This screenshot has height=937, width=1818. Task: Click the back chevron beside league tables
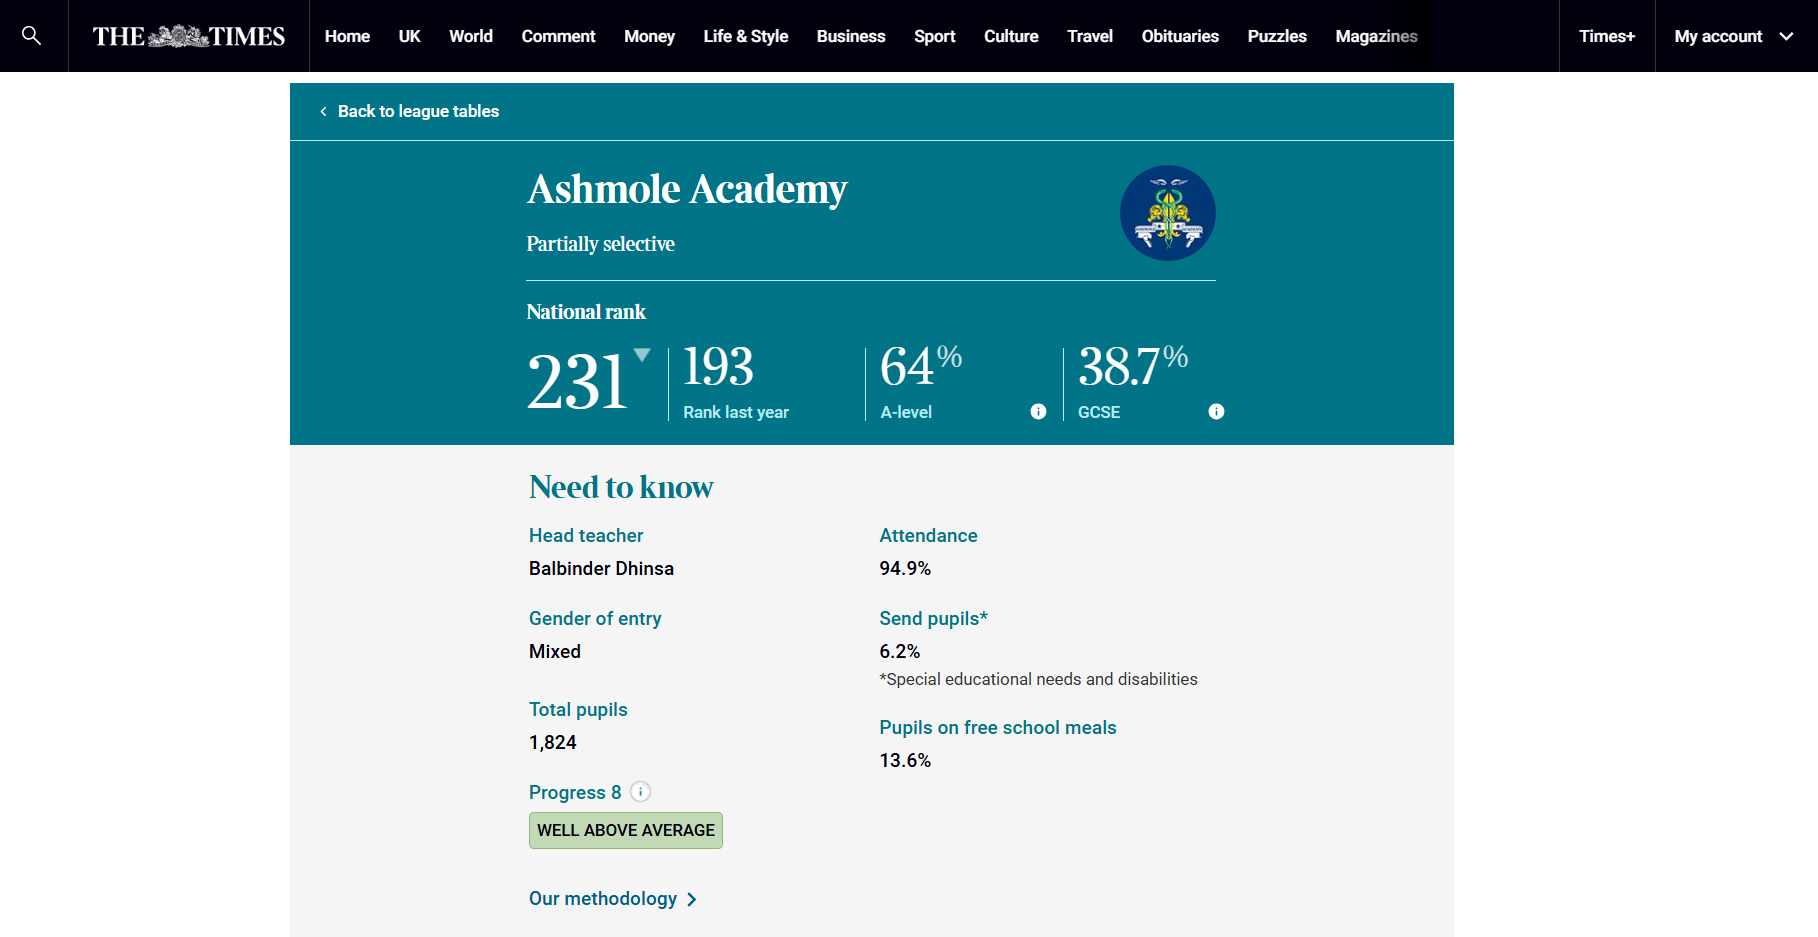[323, 112]
